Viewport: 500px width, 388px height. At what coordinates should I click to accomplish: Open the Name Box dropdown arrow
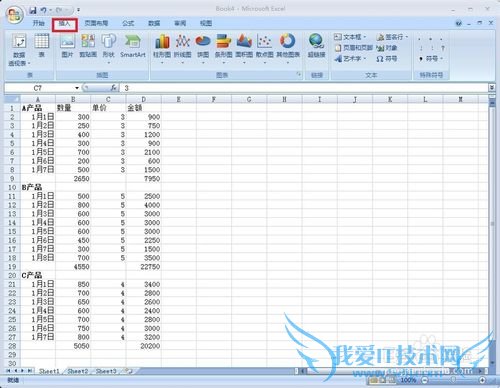(77, 88)
